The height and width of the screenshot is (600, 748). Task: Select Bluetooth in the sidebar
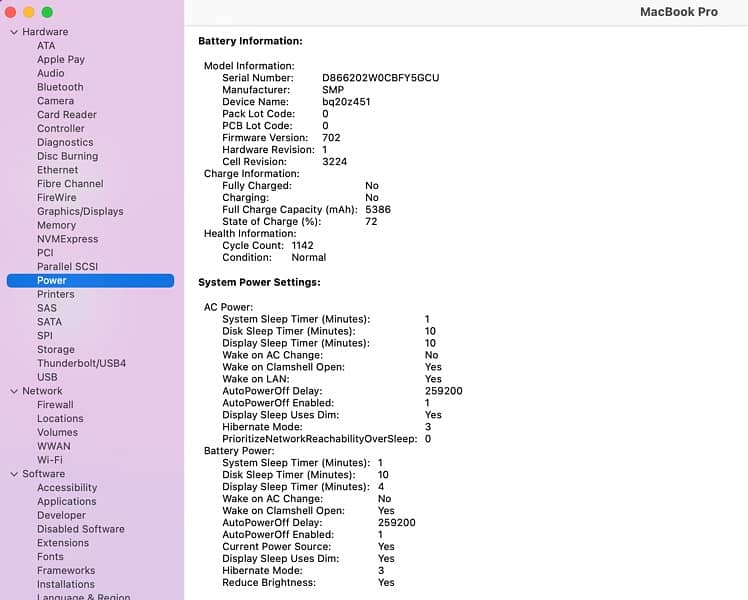click(60, 87)
